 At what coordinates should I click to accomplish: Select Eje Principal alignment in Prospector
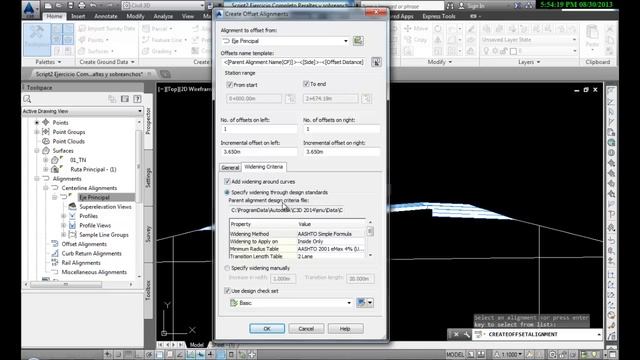coord(94,197)
